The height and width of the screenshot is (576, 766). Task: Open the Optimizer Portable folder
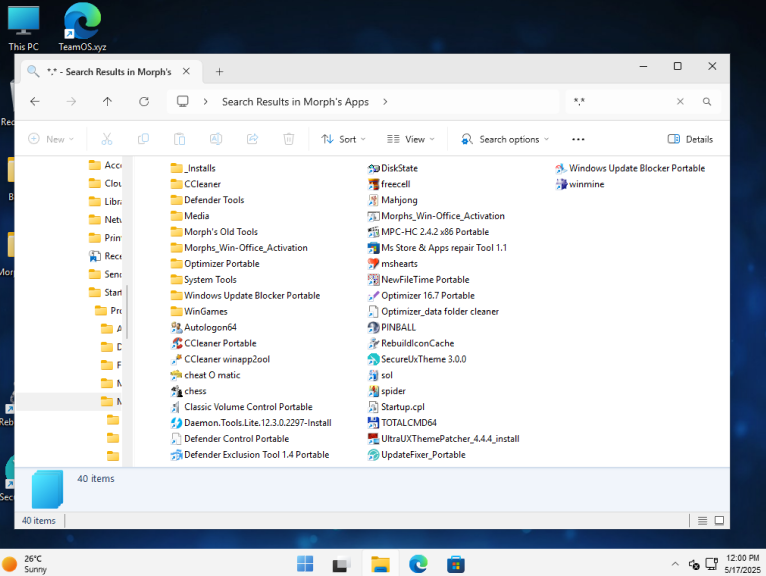[215, 264]
